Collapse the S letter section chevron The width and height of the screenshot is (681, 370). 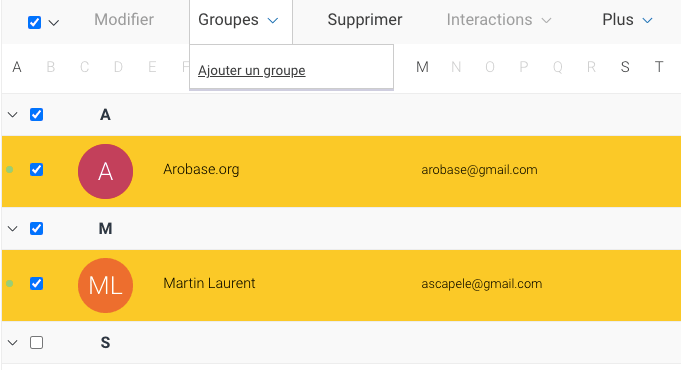click(13, 343)
